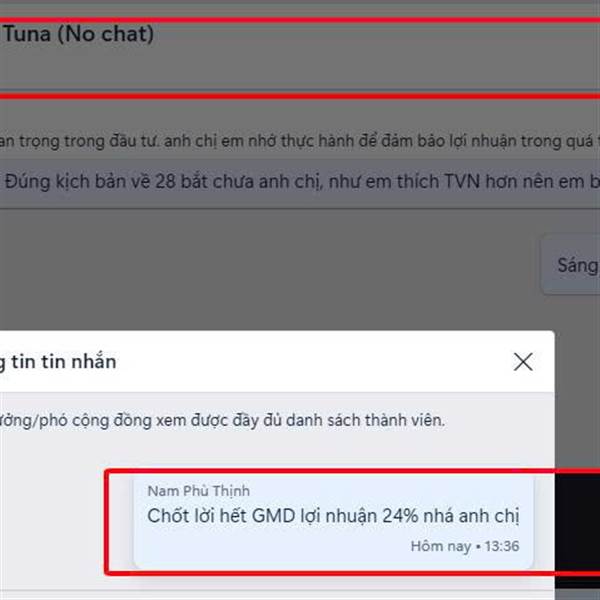Open pinned message about đầu tư lợi nhuận
The height and width of the screenshot is (600, 600).
click(x=300, y=141)
